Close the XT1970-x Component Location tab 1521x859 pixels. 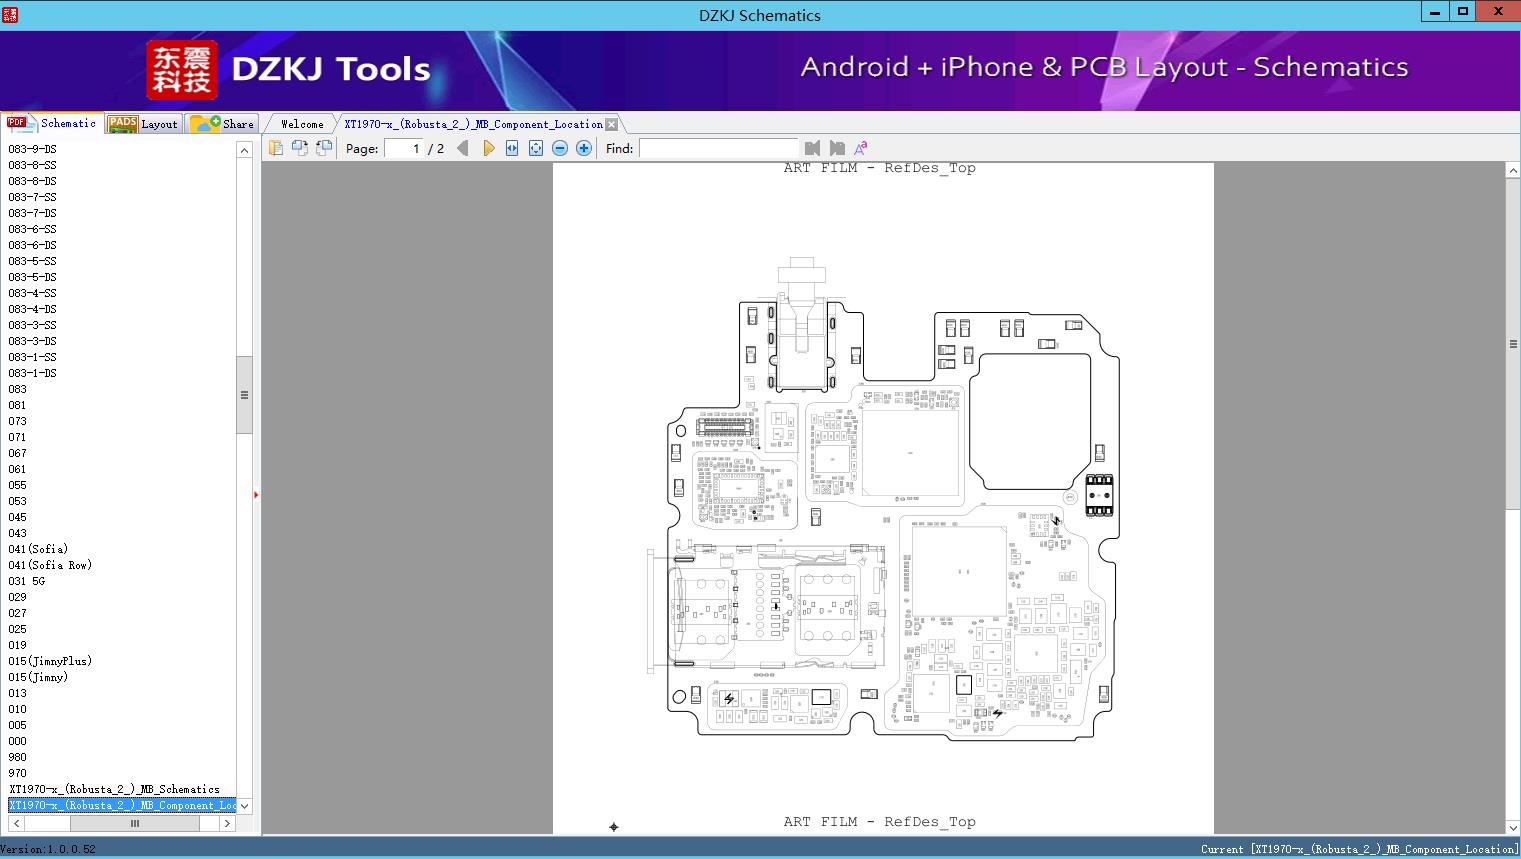tap(611, 124)
